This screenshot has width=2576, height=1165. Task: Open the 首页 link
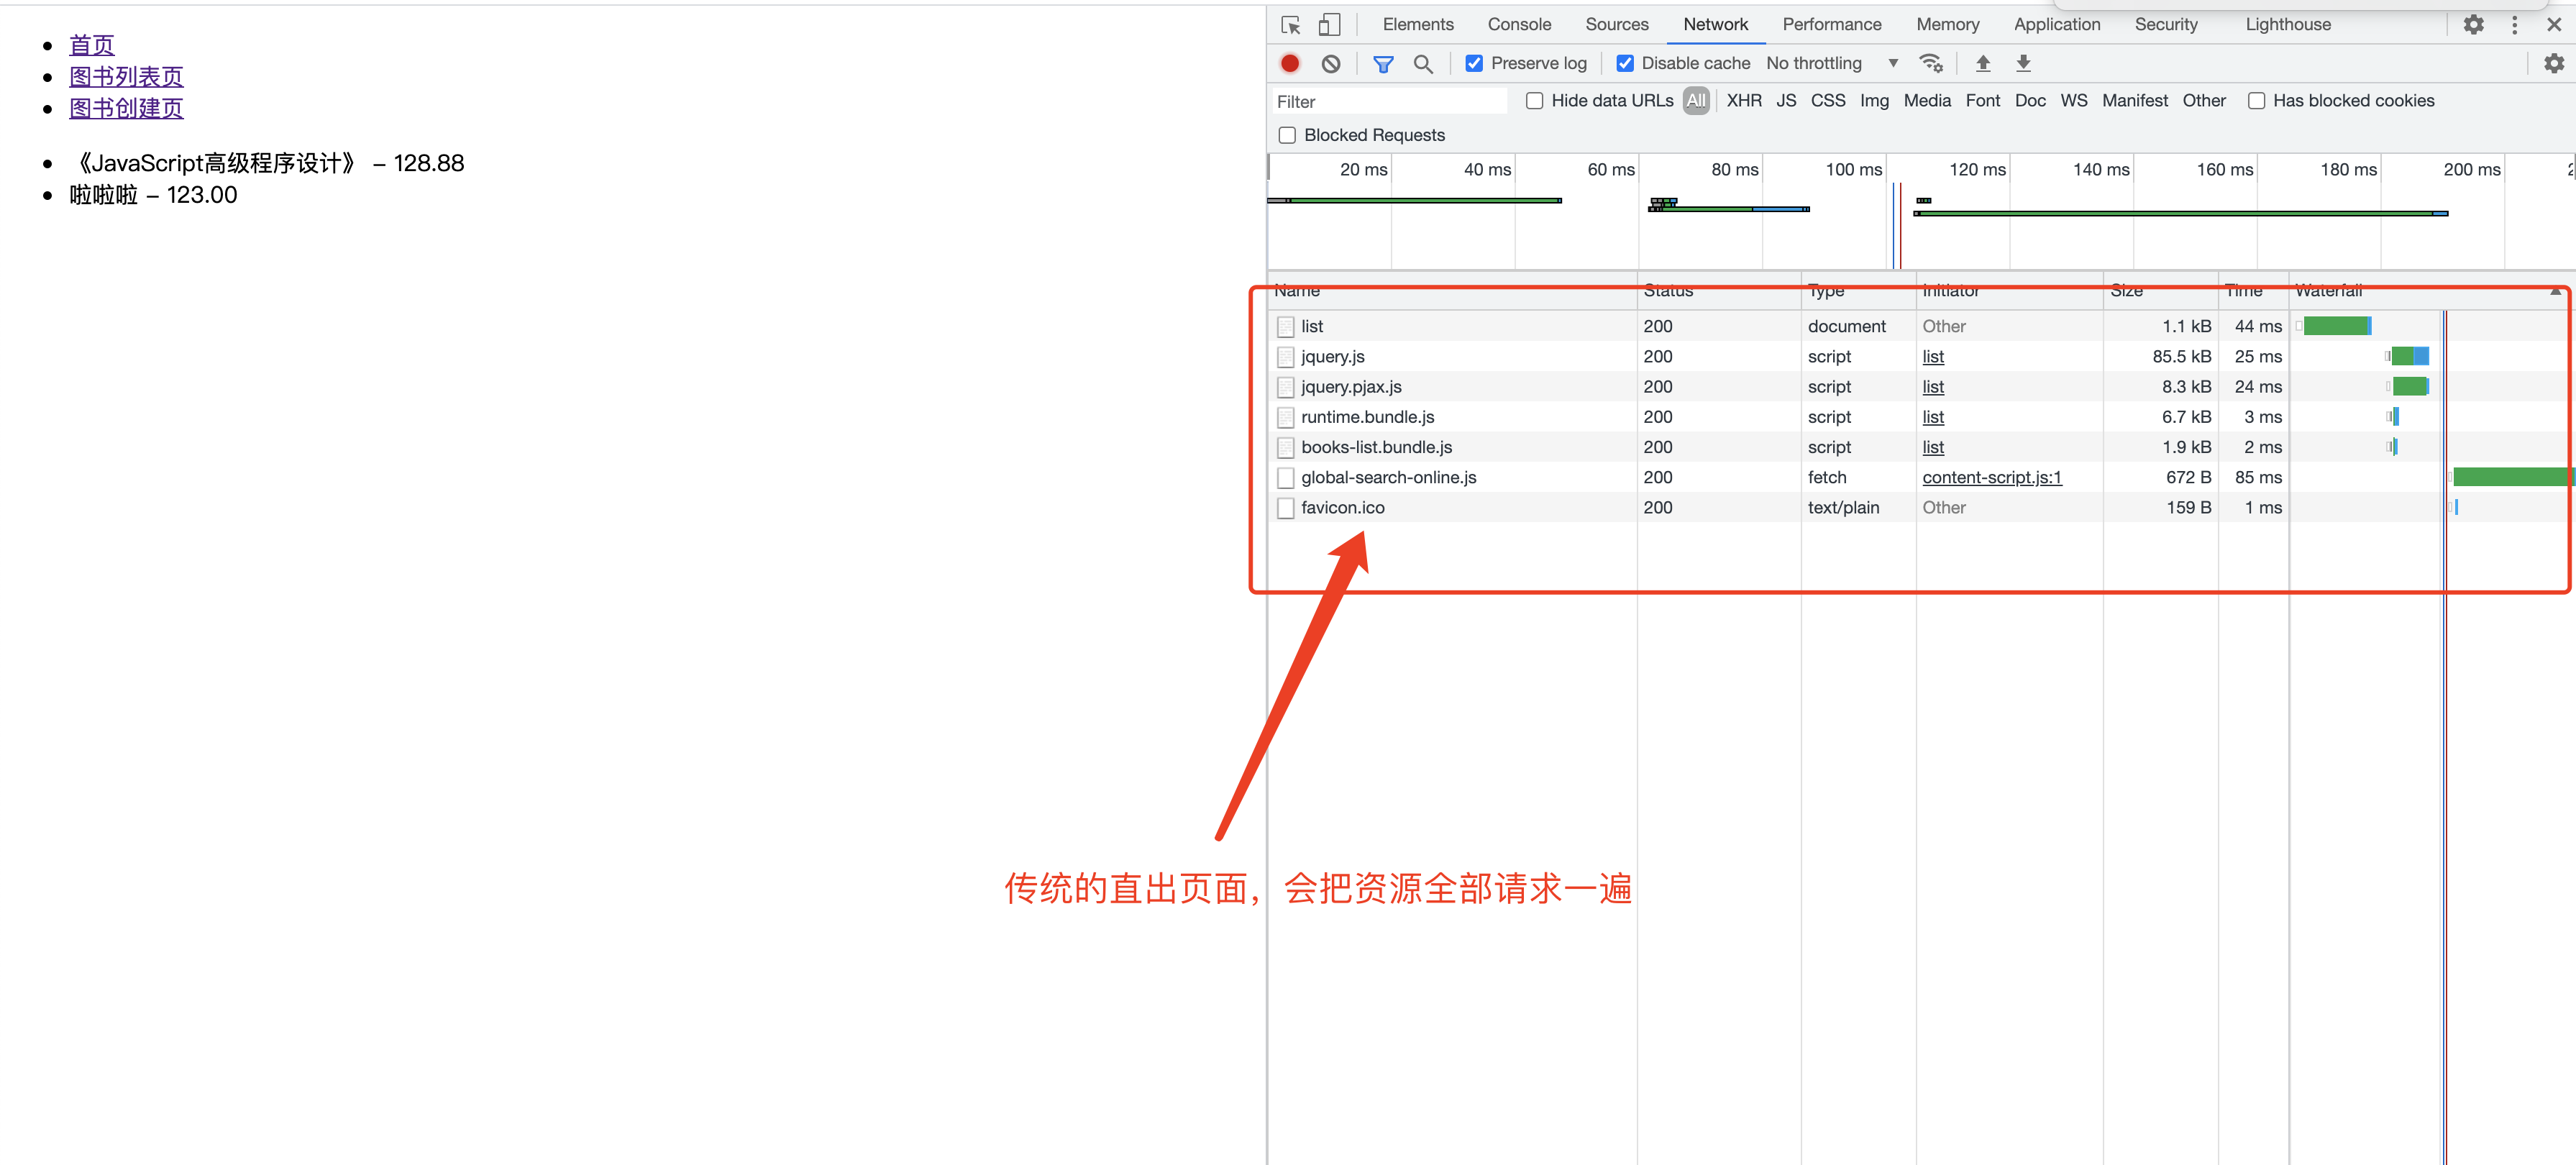pyautogui.click(x=92, y=45)
